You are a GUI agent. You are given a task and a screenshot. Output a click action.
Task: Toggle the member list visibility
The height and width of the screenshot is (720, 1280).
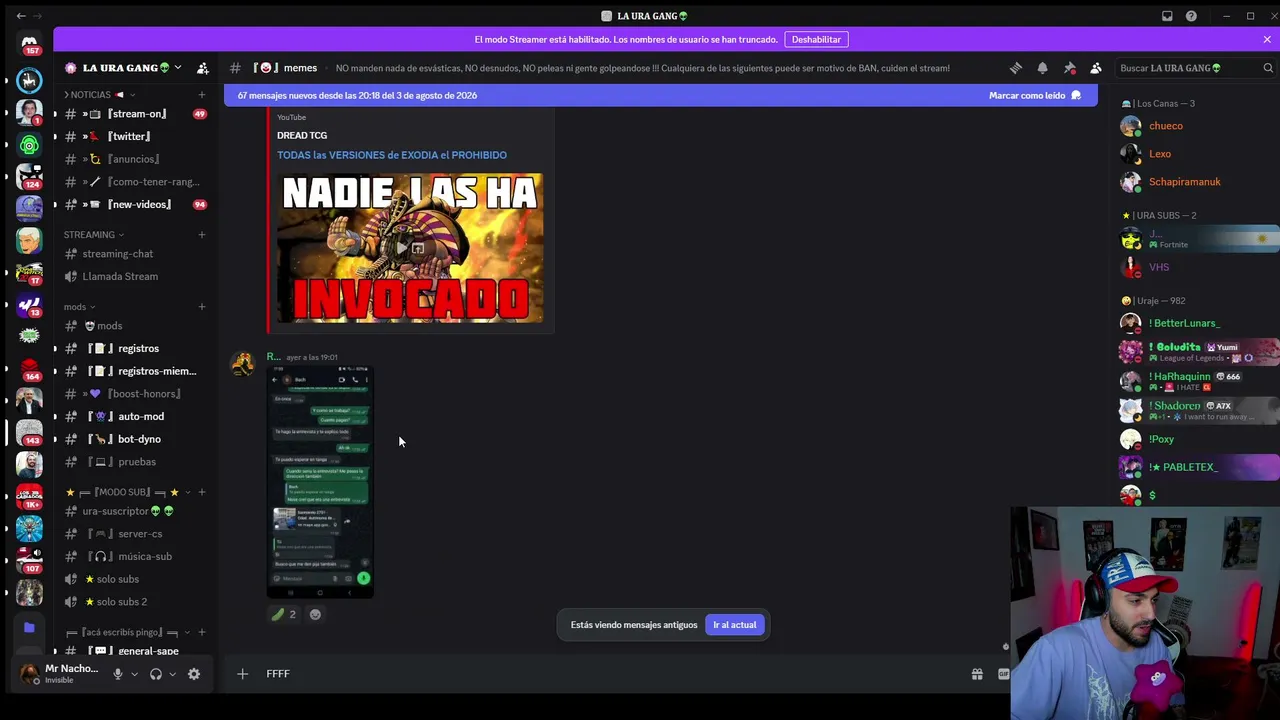click(x=1096, y=68)
